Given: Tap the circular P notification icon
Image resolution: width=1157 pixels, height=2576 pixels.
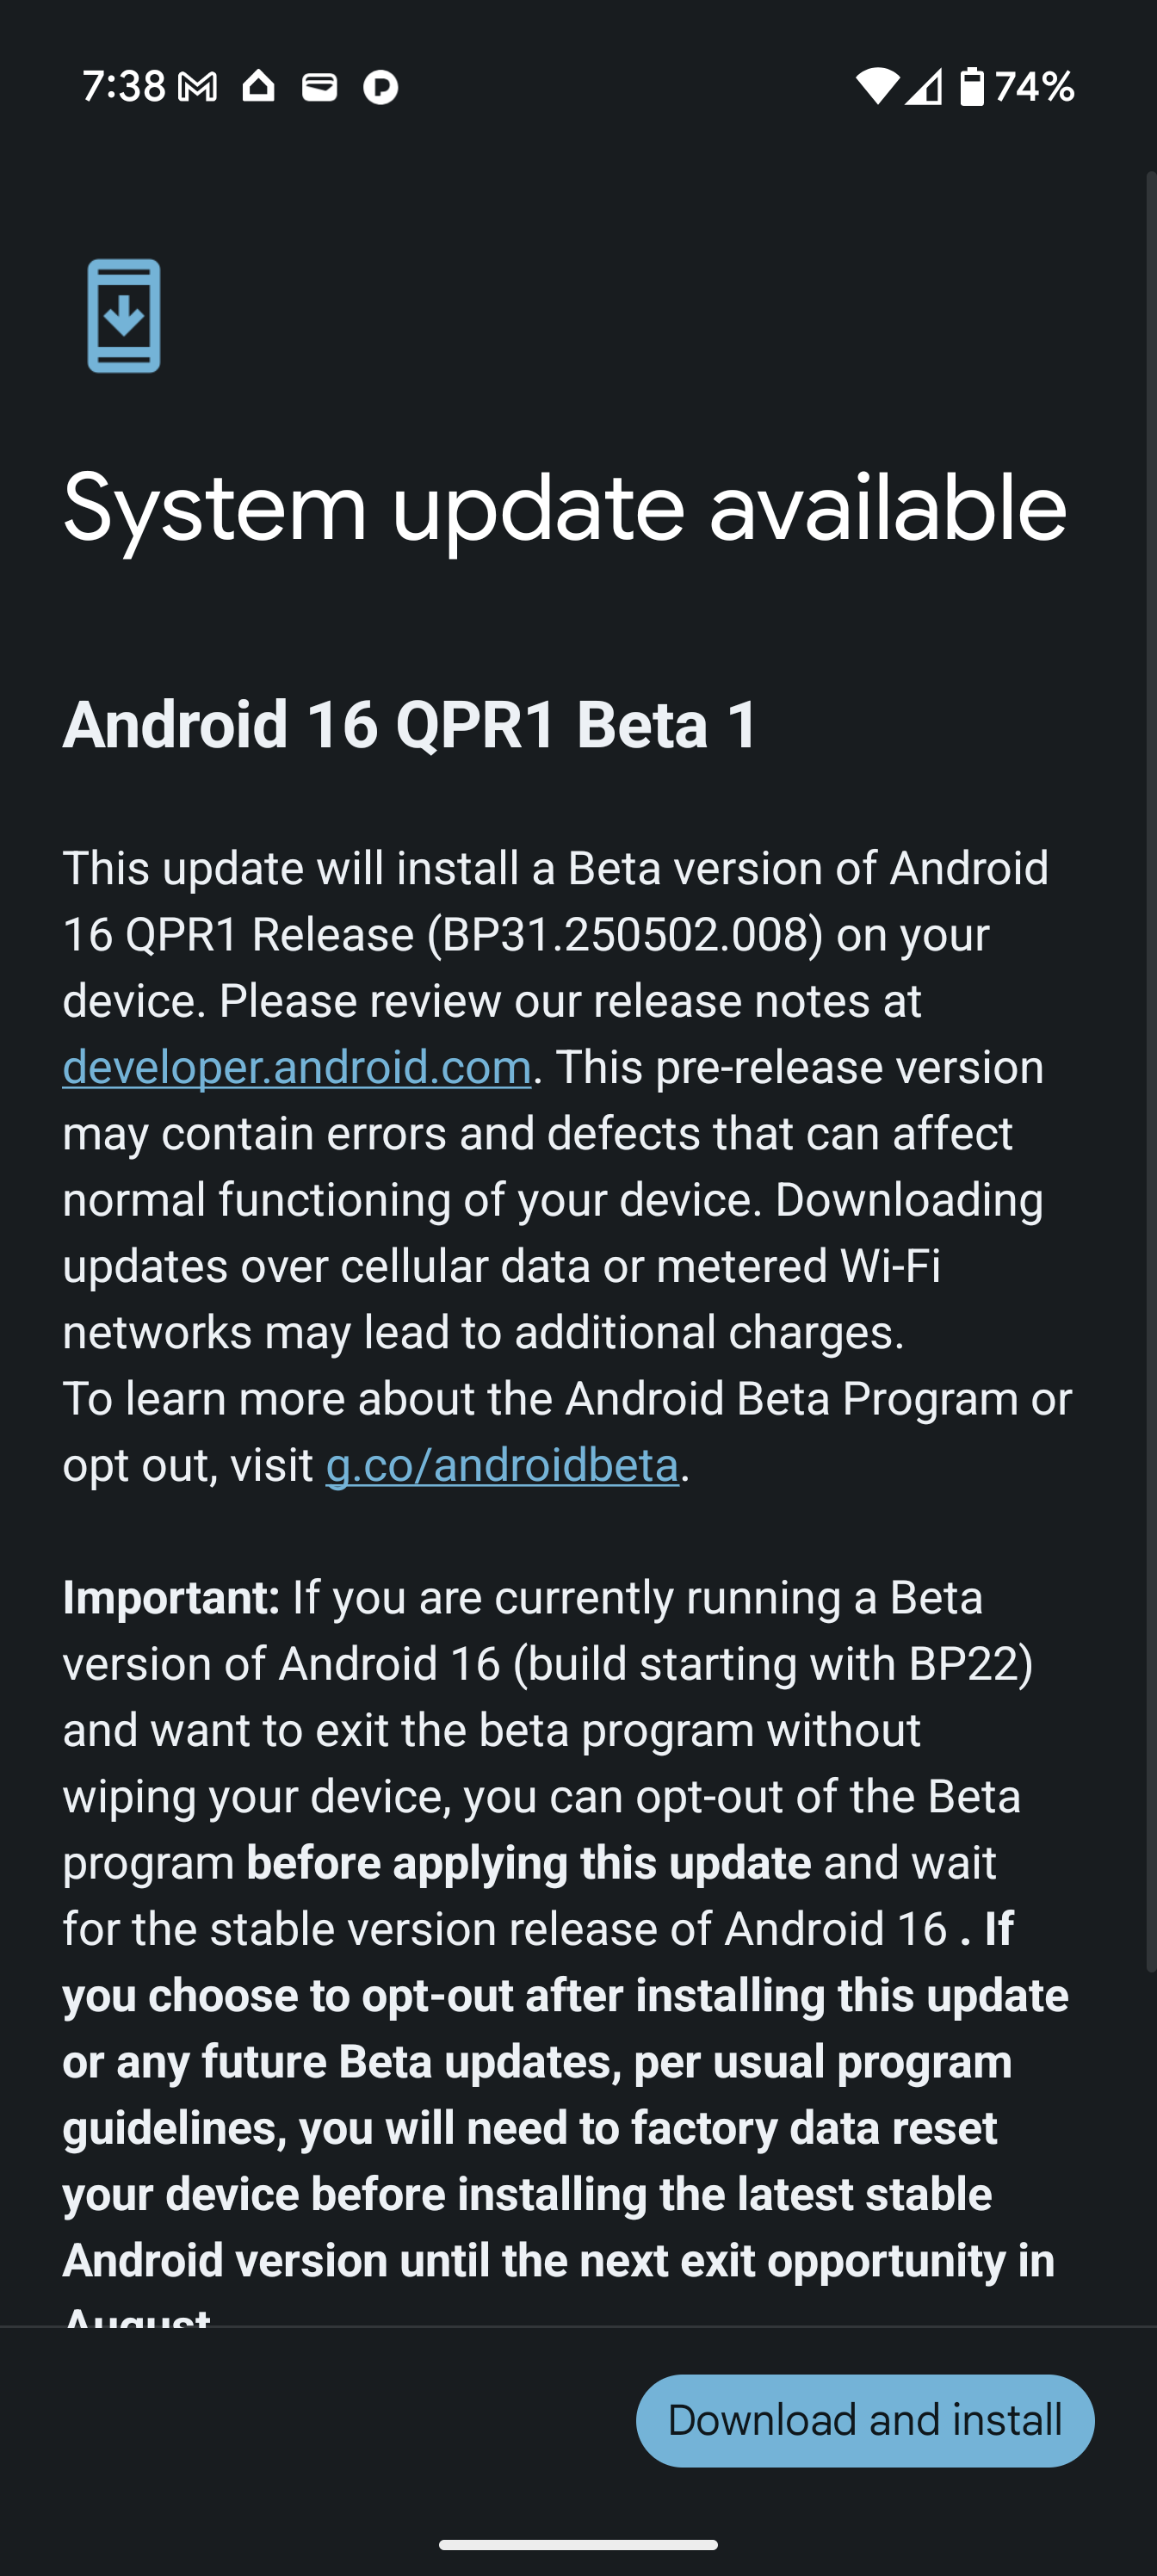Looking at the screenshot, I should pos(380,87).
